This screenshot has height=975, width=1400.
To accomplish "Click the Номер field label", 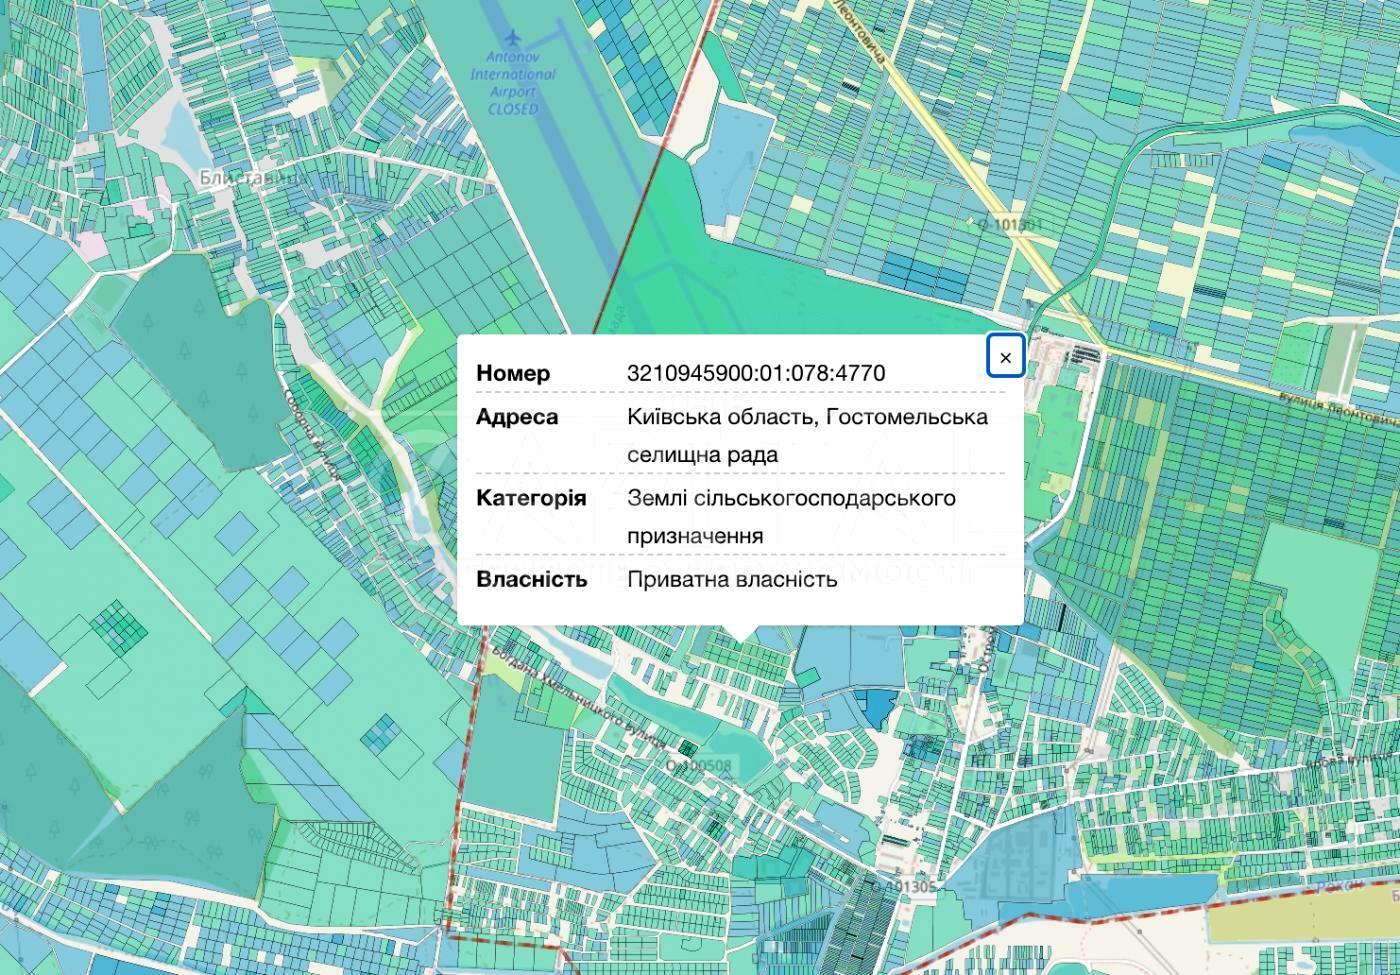I will (x=513, y=373).
